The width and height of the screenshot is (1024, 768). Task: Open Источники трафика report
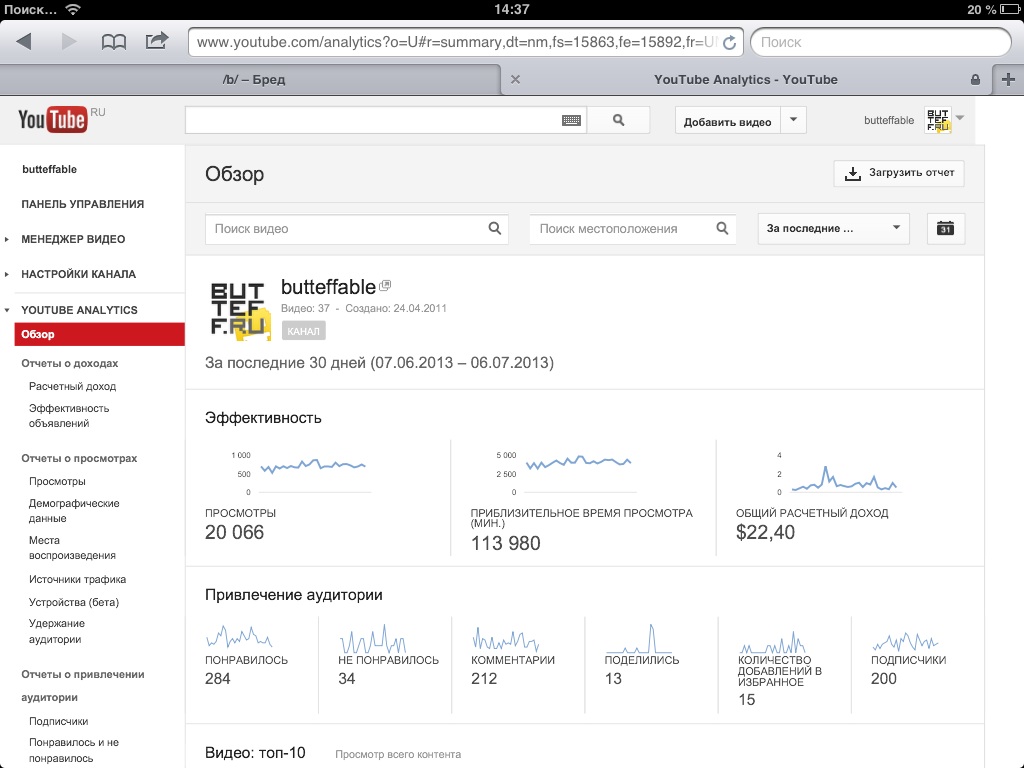[x=77, y=579]
